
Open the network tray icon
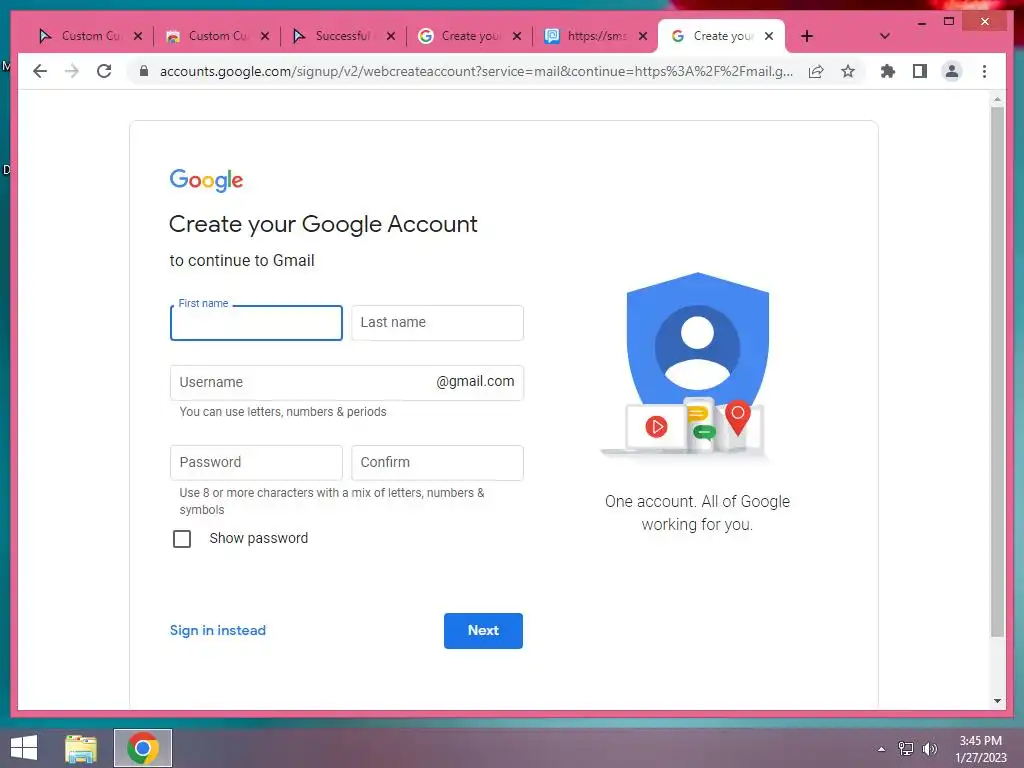(905, 749)
